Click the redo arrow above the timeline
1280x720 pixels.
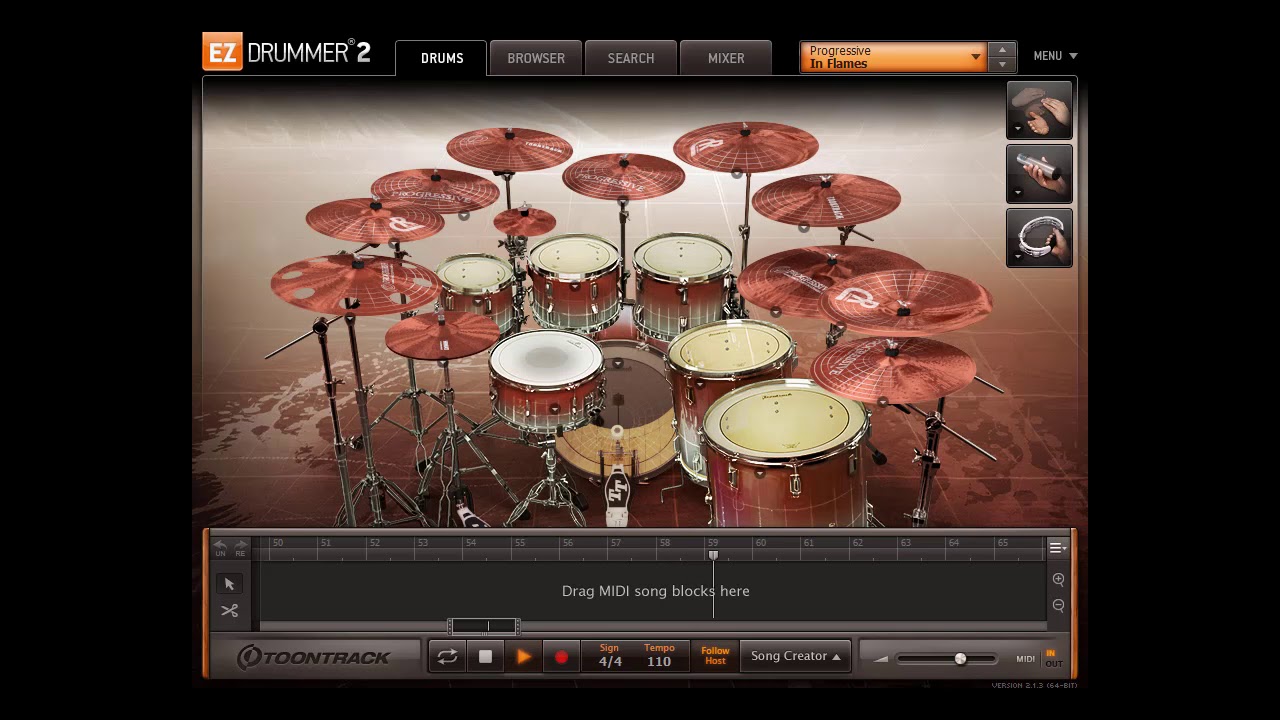click(x=240, y=546)
